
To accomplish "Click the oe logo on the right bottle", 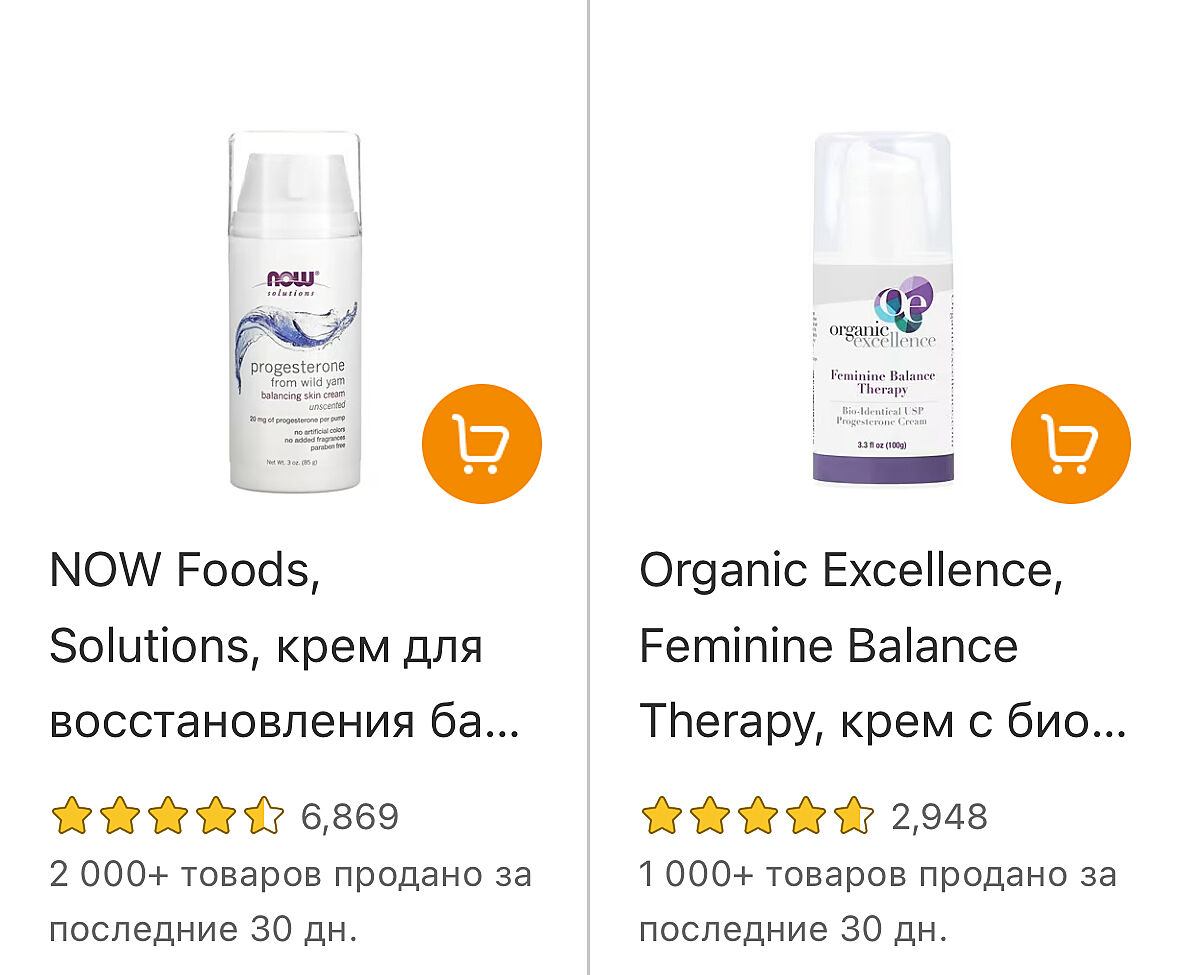I will [903, 302].
